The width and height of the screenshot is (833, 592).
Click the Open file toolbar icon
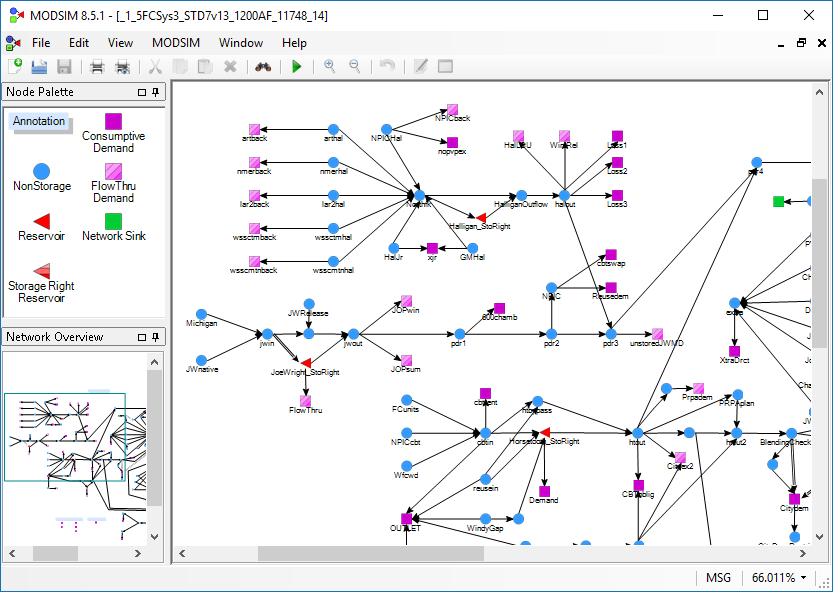tap(40, 67)
